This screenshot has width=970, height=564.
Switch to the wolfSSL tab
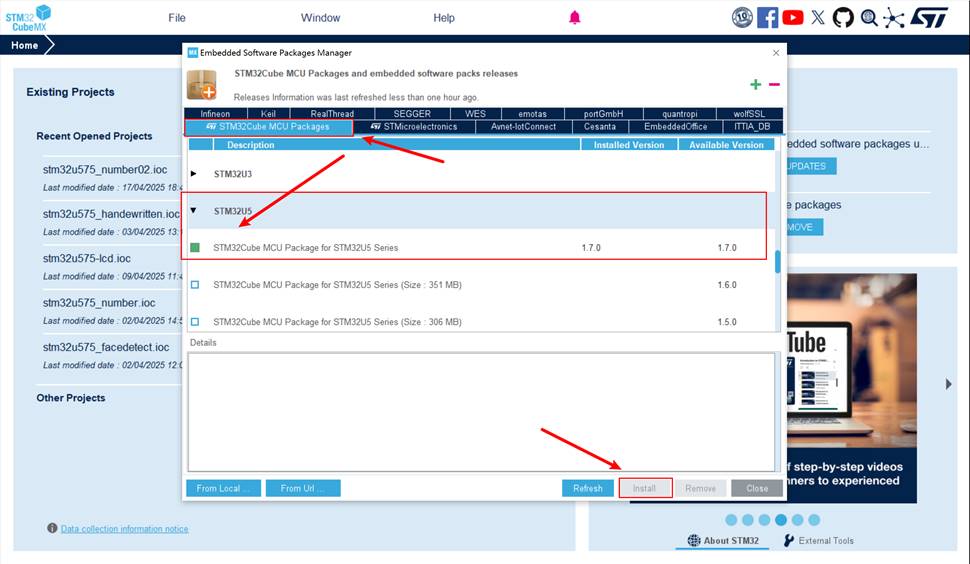point(749,114)
